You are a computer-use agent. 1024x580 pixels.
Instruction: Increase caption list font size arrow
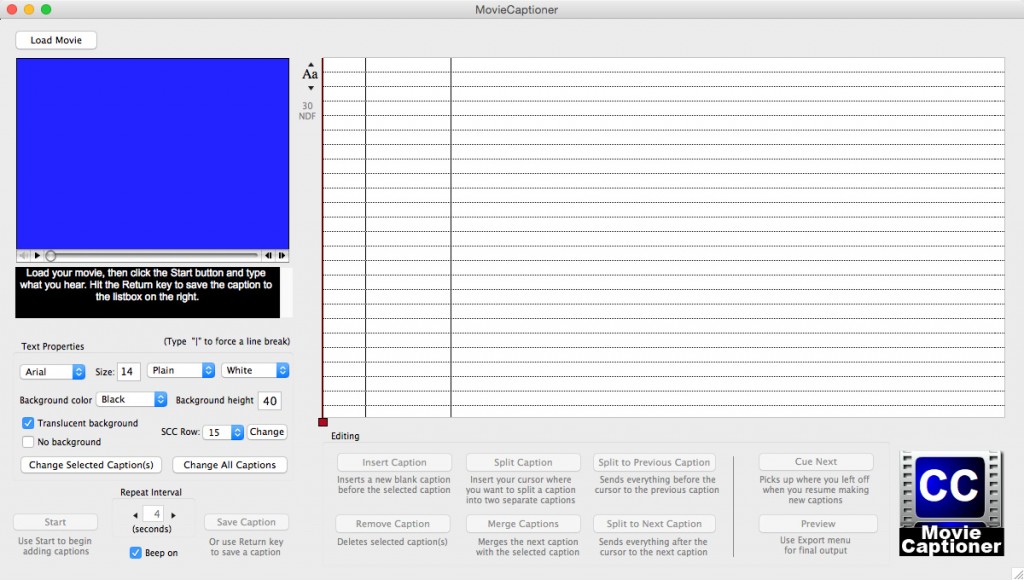[x=311, y=64]
